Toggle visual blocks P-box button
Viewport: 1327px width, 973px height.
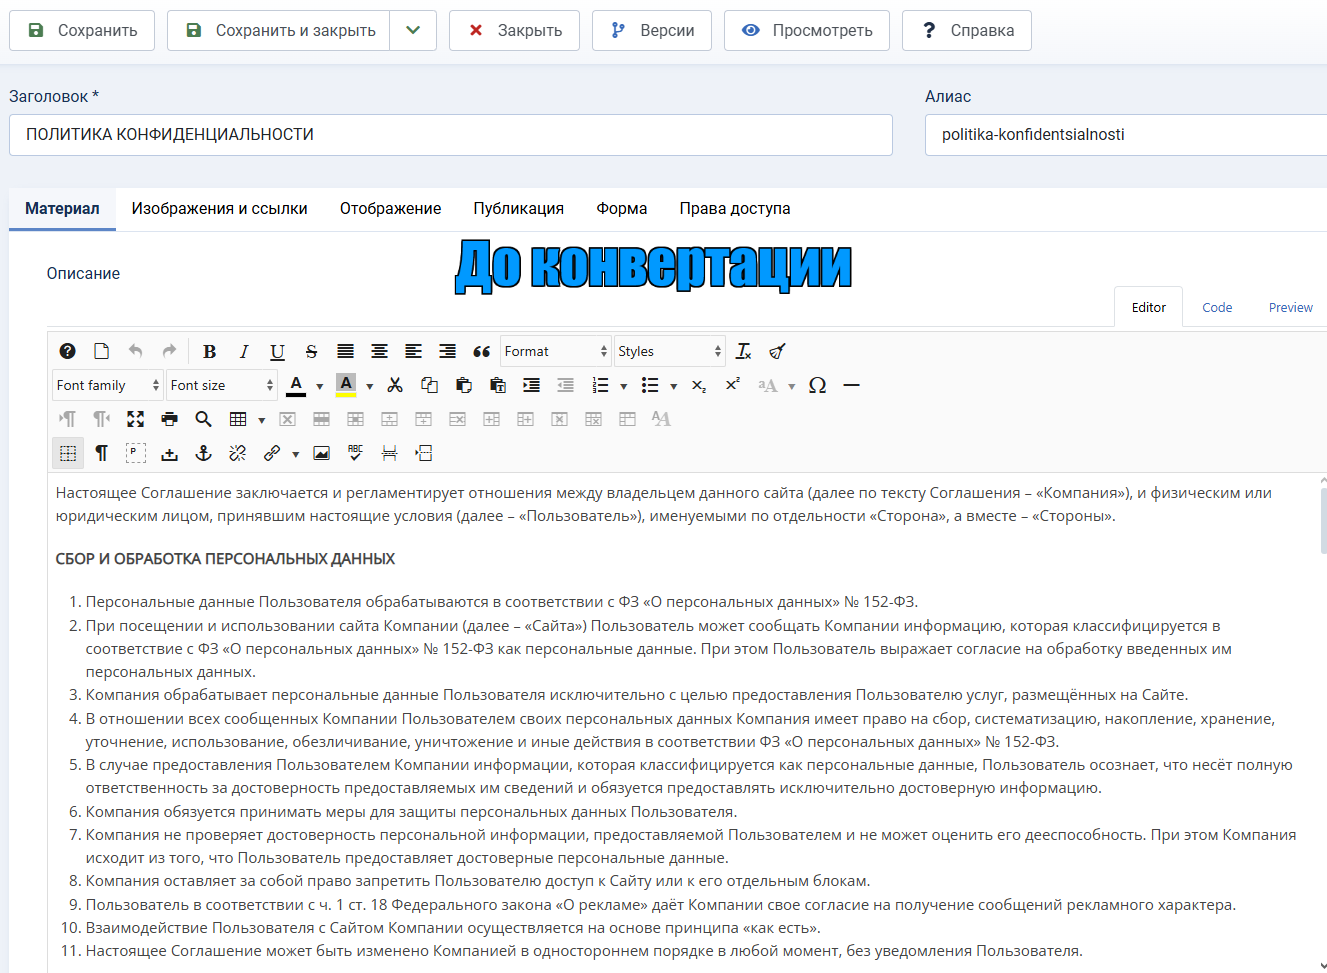pyautogui.click(x=136, y=453)
